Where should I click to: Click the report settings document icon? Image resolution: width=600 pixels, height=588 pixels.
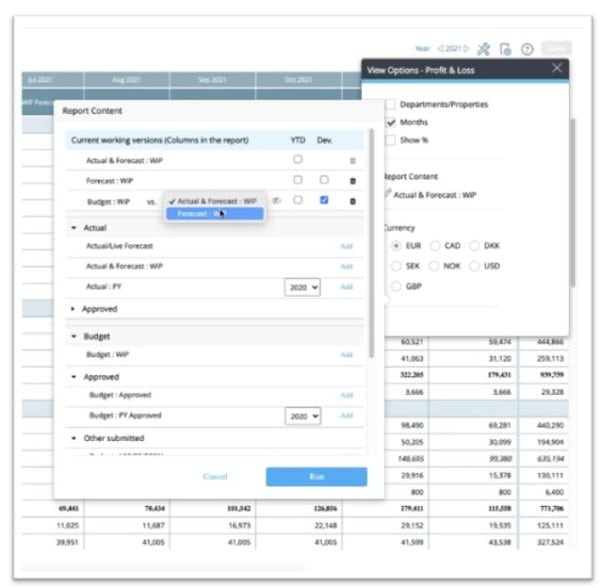(x=505, y=48)
